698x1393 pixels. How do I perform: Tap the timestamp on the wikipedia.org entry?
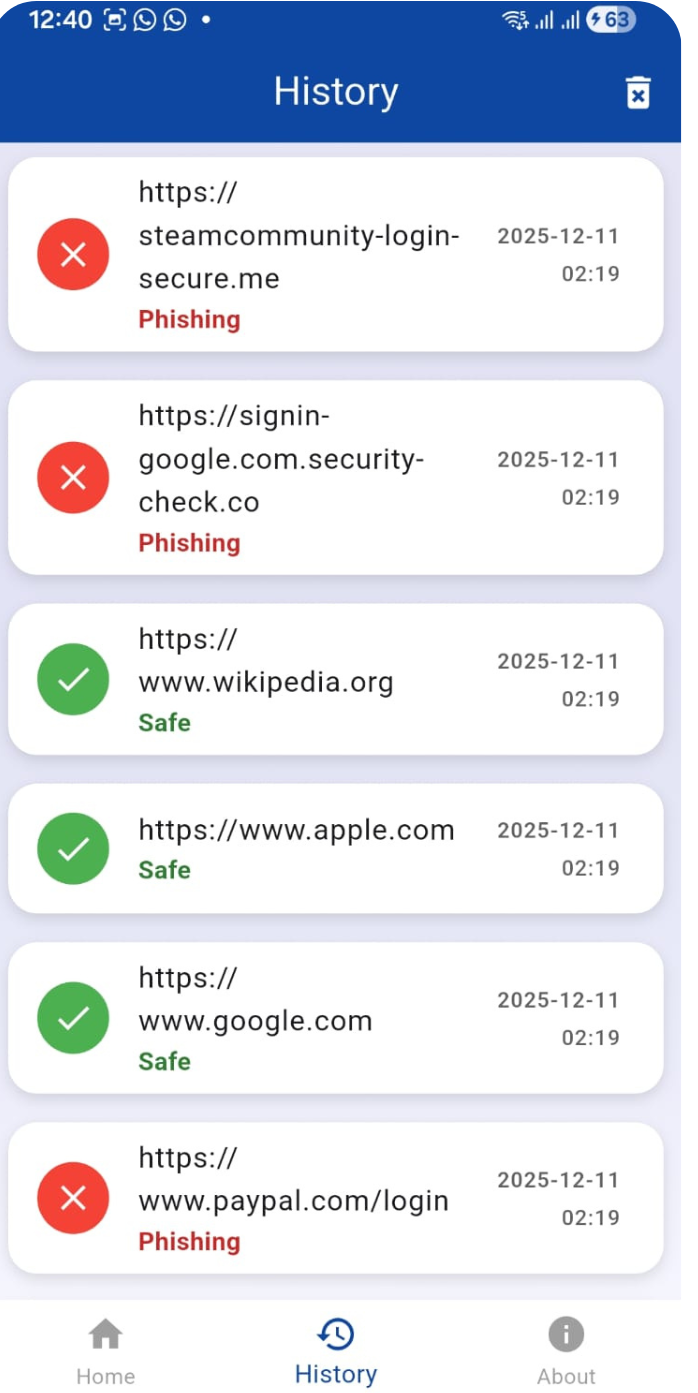tap(558, 680)
